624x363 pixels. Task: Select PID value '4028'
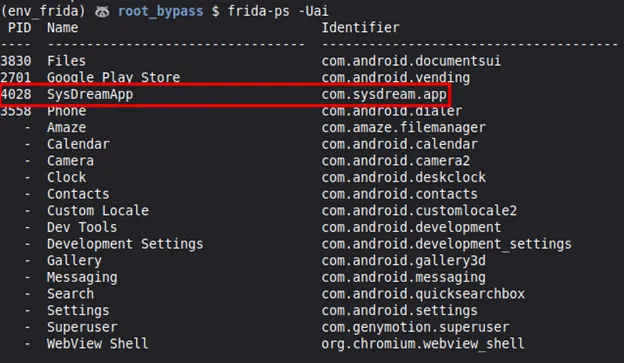(x=16, y=95)
